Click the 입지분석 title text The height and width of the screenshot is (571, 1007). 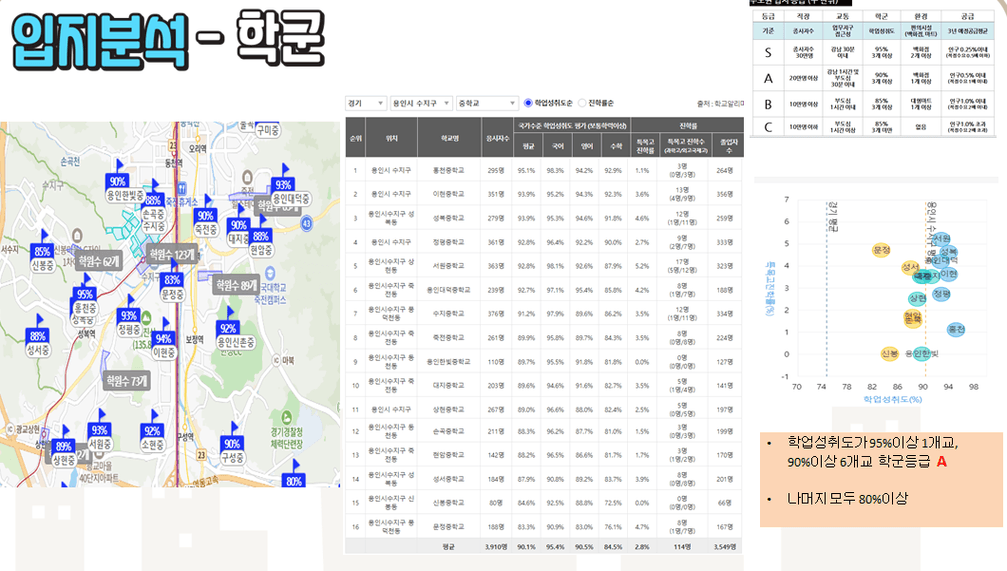101,40
